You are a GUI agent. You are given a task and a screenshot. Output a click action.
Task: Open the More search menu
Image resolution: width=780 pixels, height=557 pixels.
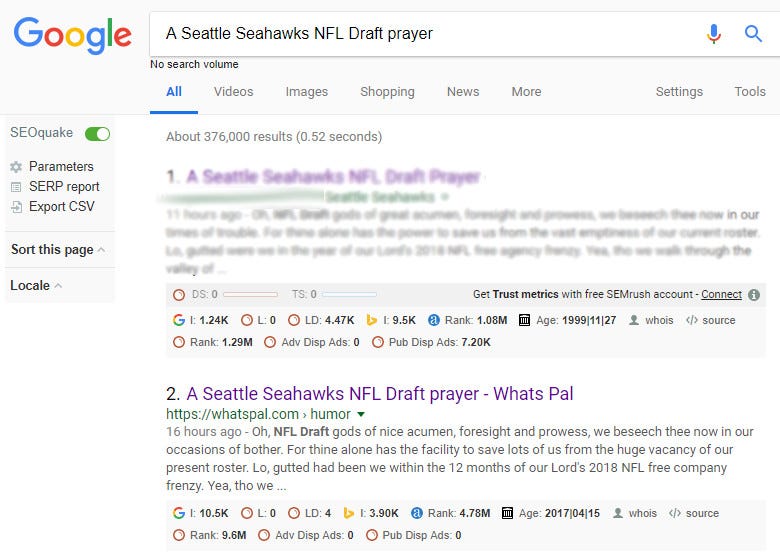[x=526, y=92]
